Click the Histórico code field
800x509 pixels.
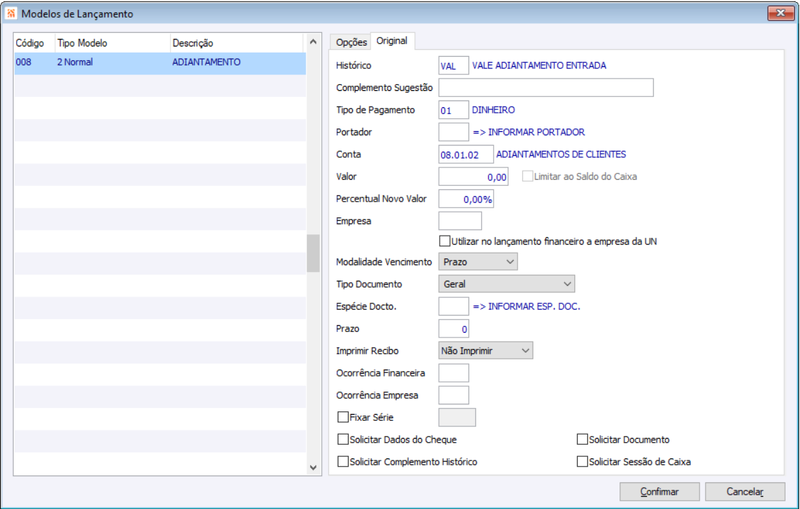454,66
